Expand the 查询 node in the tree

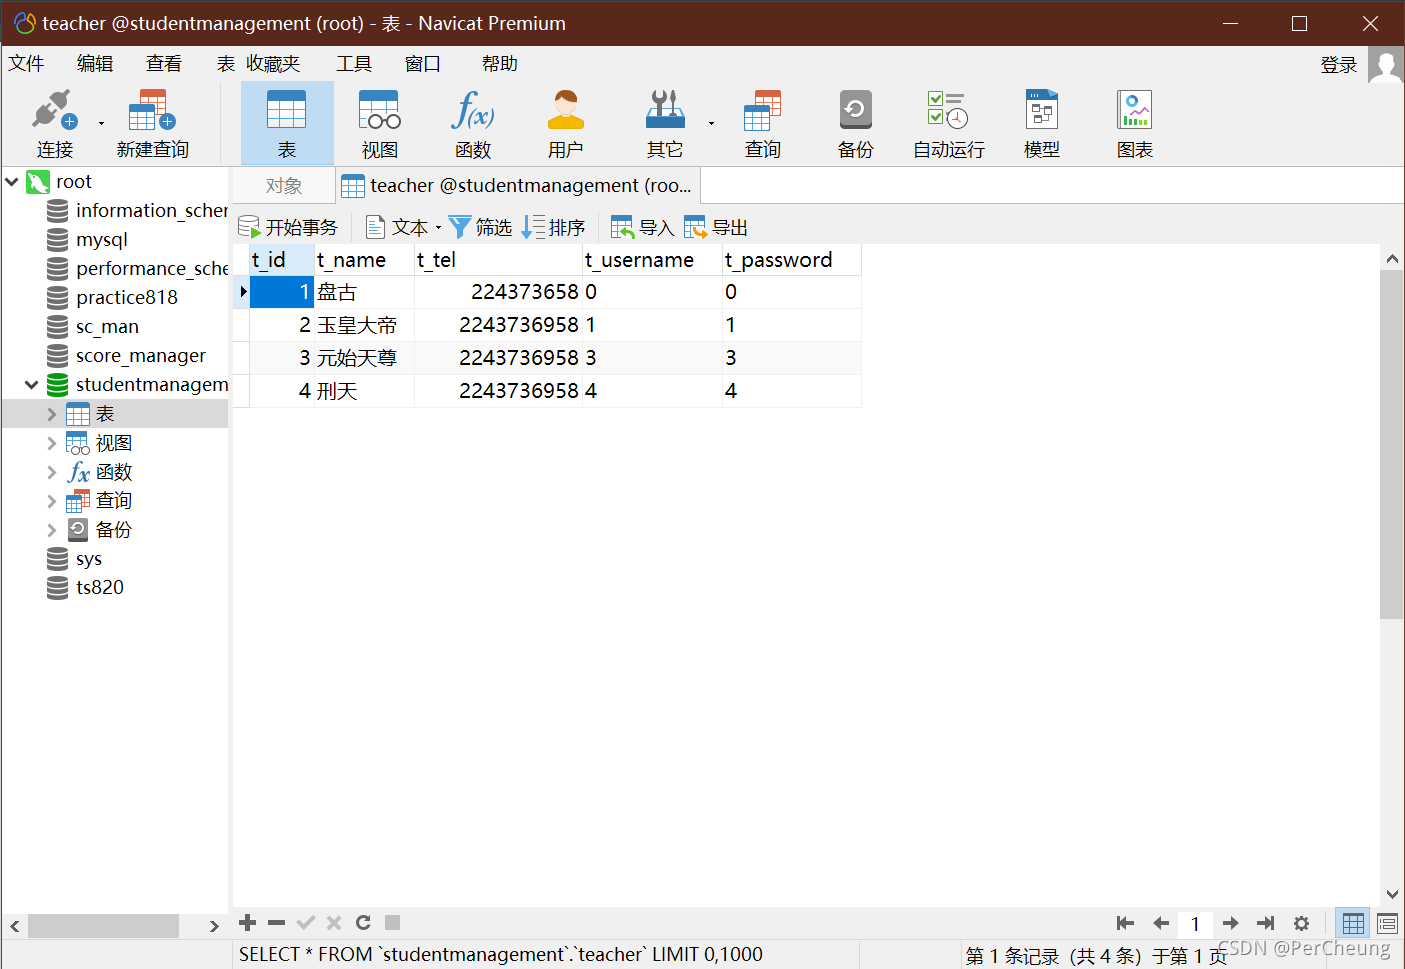(52, 501)
